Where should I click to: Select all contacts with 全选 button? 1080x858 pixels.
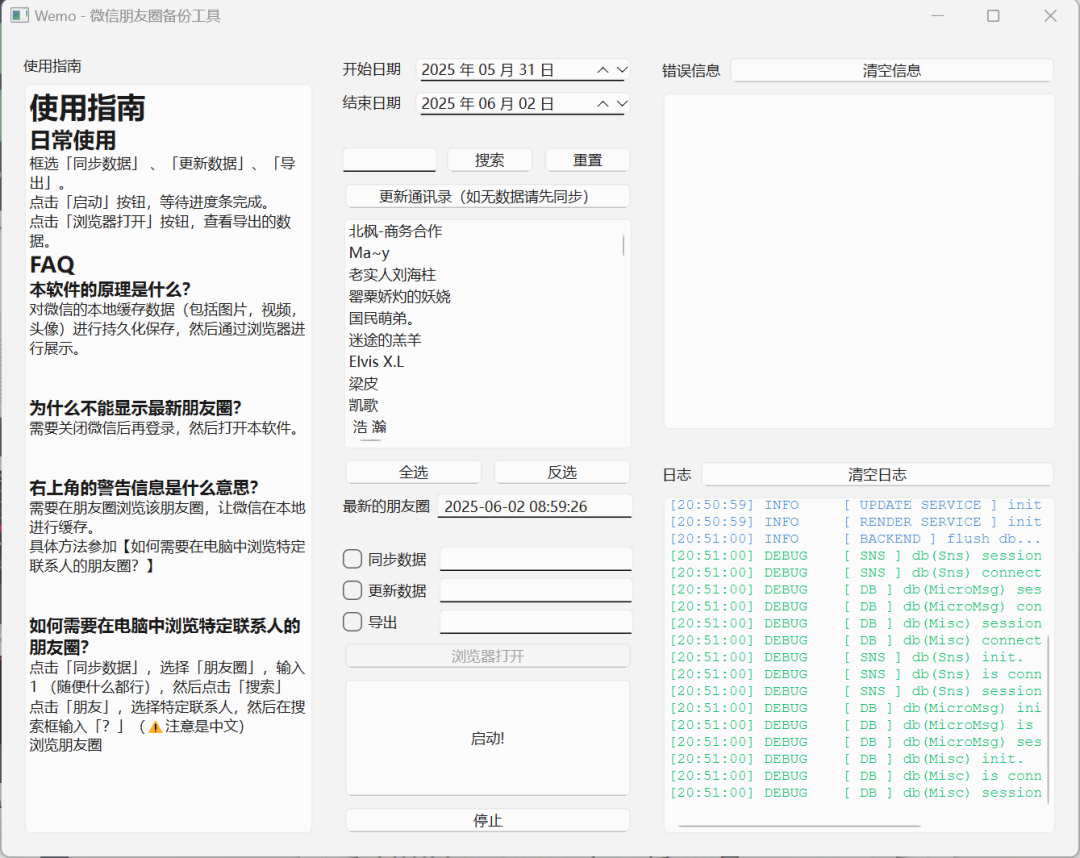point(413,471)
